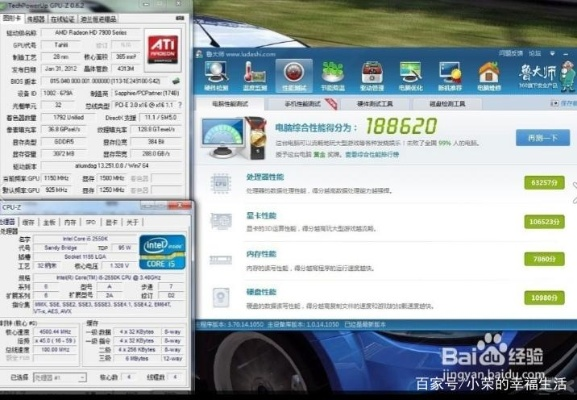Switch to 硬件测试工具 tab in Ludashi

[x=375, y=104]
